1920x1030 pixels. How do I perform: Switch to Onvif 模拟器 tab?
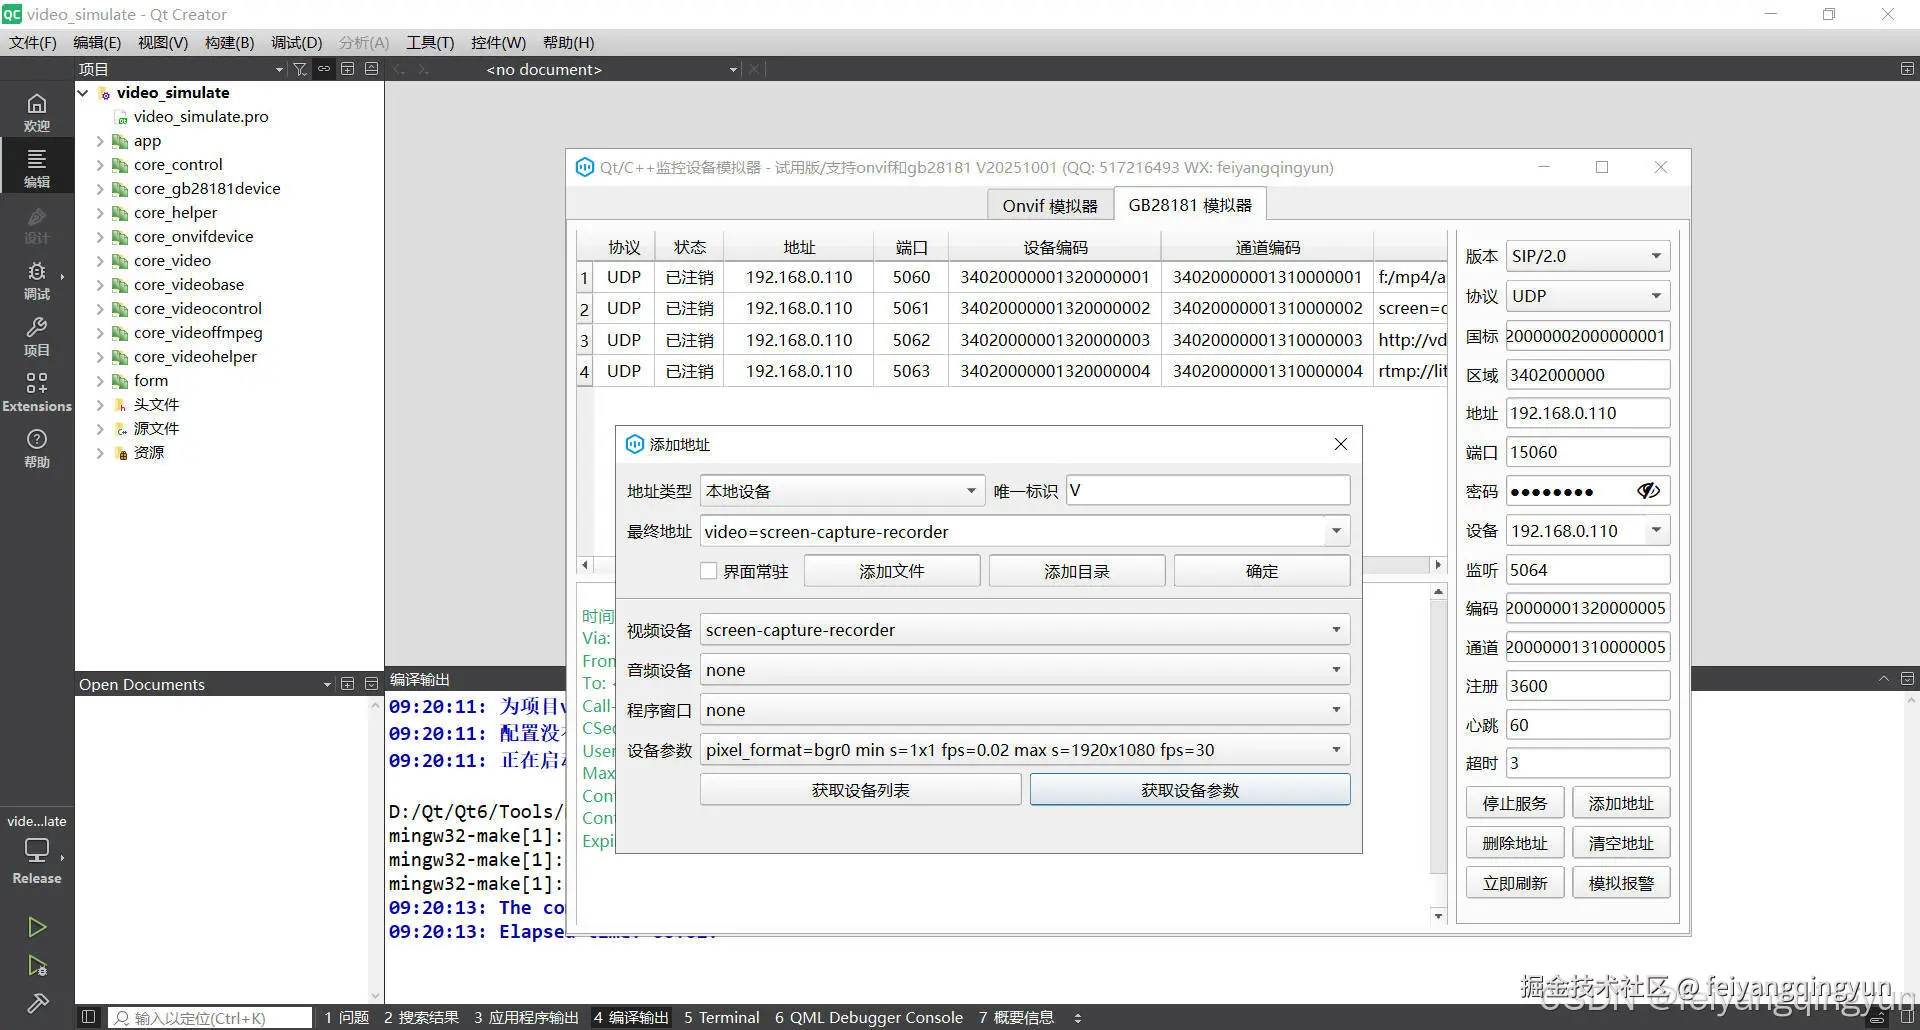coord(1049,206)
